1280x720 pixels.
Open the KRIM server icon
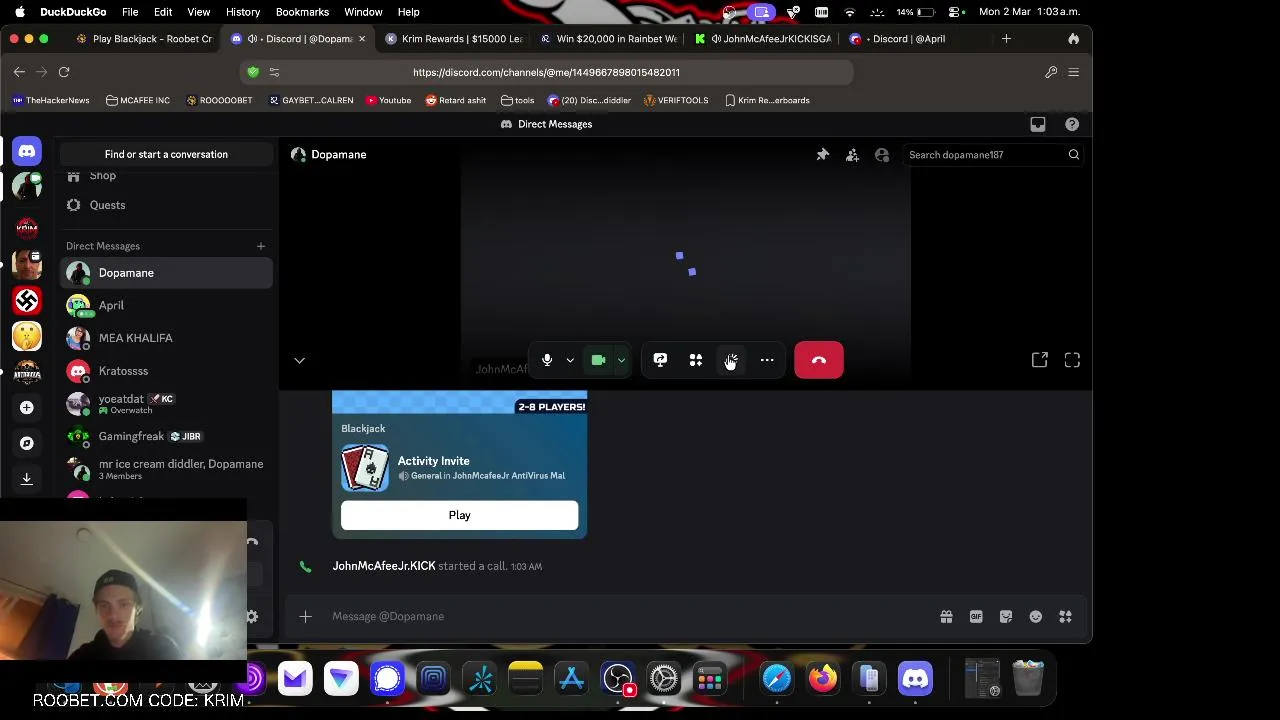27,227
